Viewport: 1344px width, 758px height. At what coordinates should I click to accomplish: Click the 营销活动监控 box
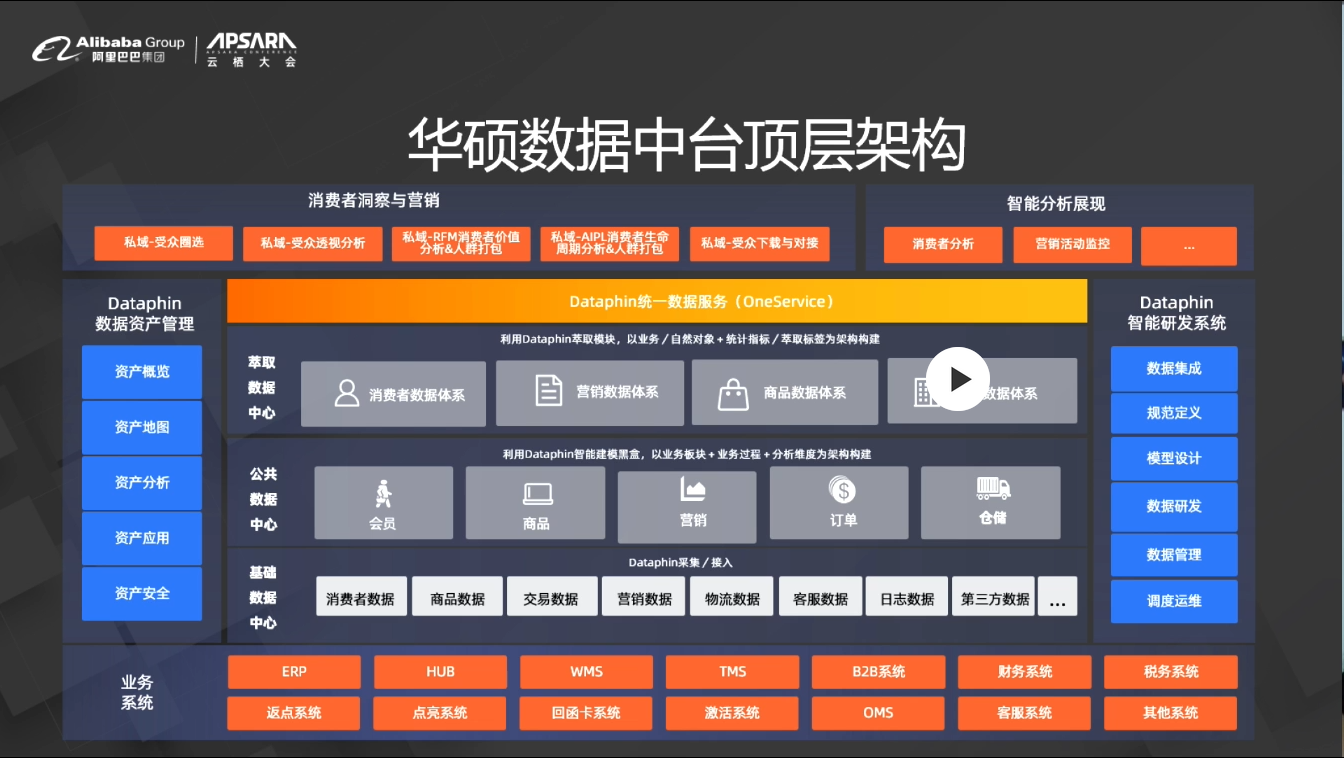(1072, 245)
